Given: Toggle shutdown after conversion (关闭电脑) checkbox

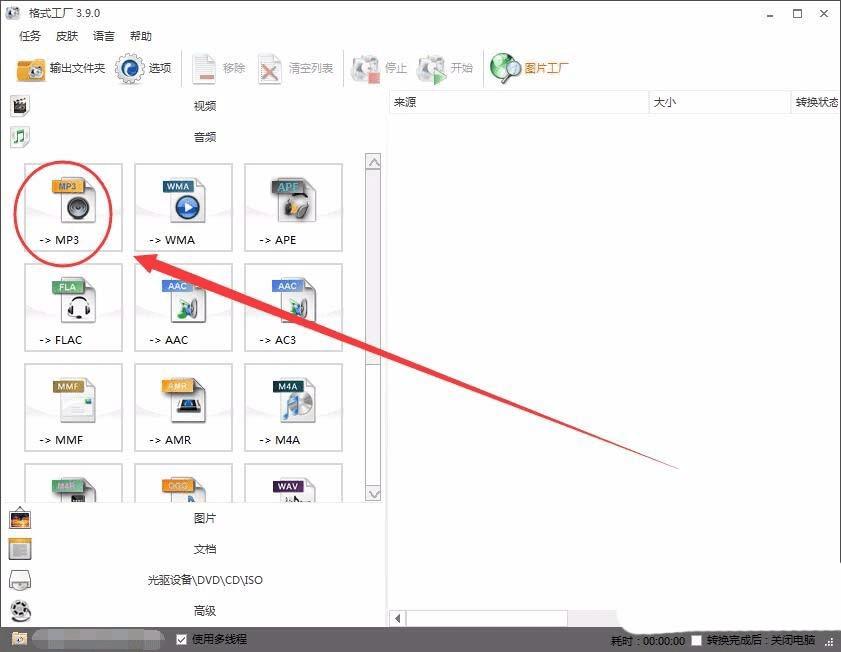Looking at the screenshot, I should click(x=696, y=640).
